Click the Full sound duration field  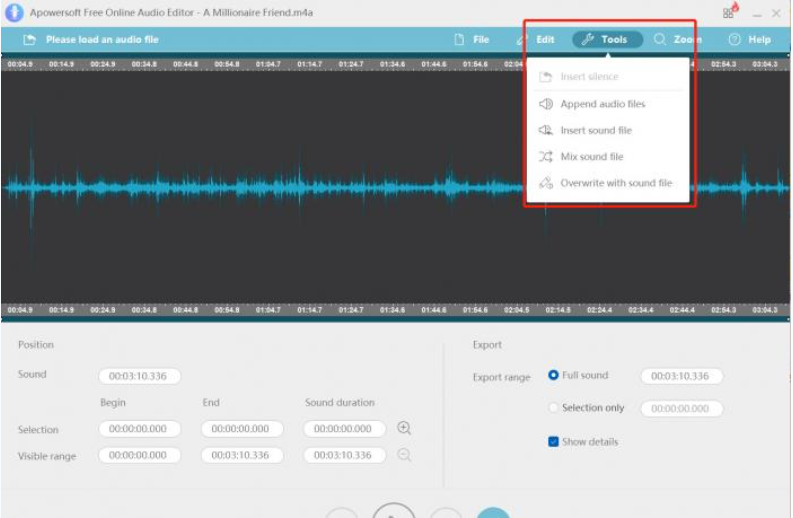click(x=681, y=376)
